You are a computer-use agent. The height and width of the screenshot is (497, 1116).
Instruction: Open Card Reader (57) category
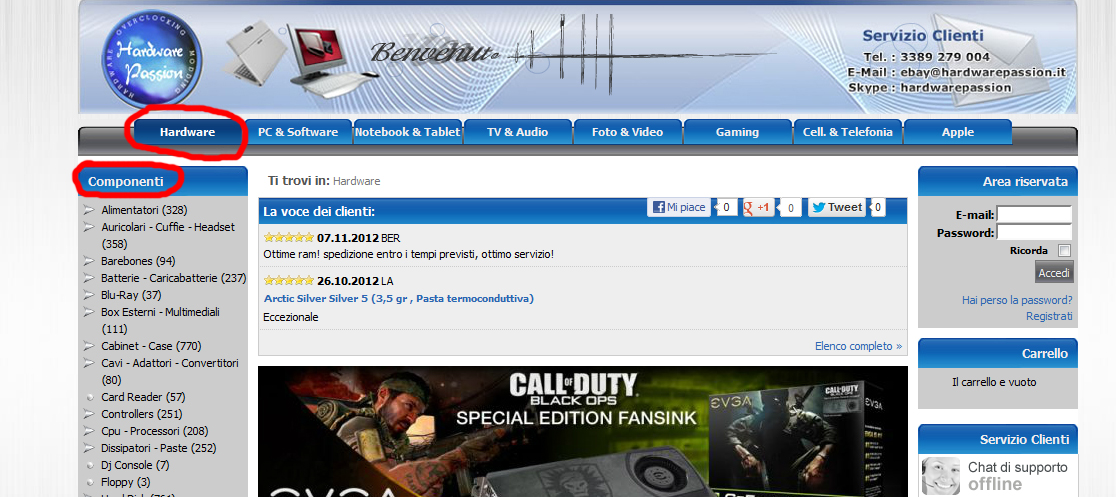[x=143, y=397]
